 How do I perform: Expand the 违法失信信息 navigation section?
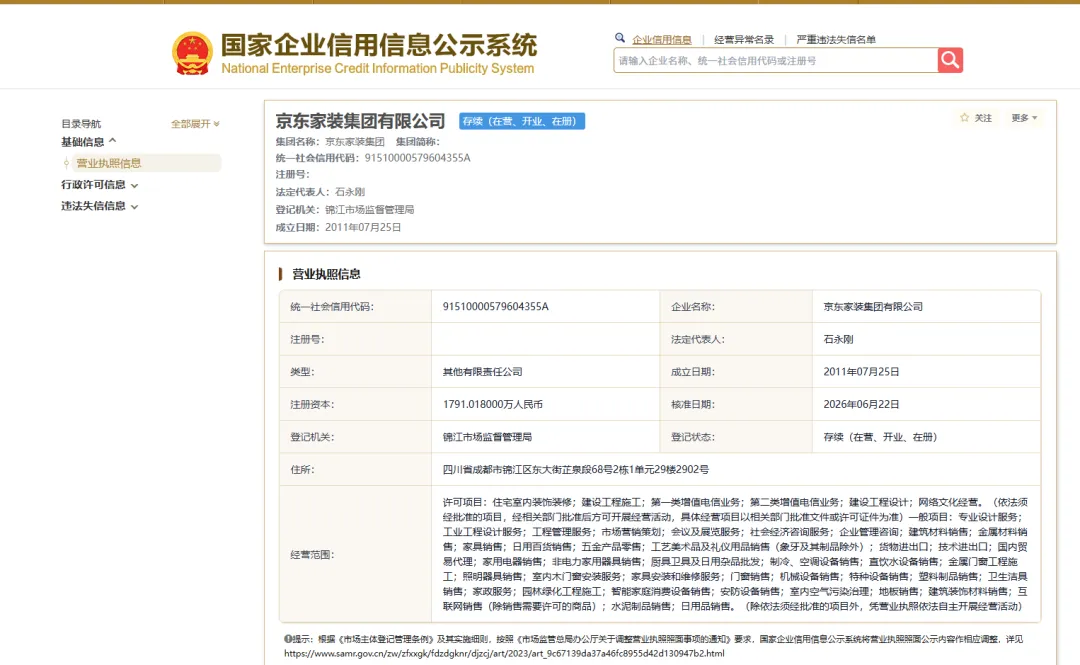tap(99, 206)
